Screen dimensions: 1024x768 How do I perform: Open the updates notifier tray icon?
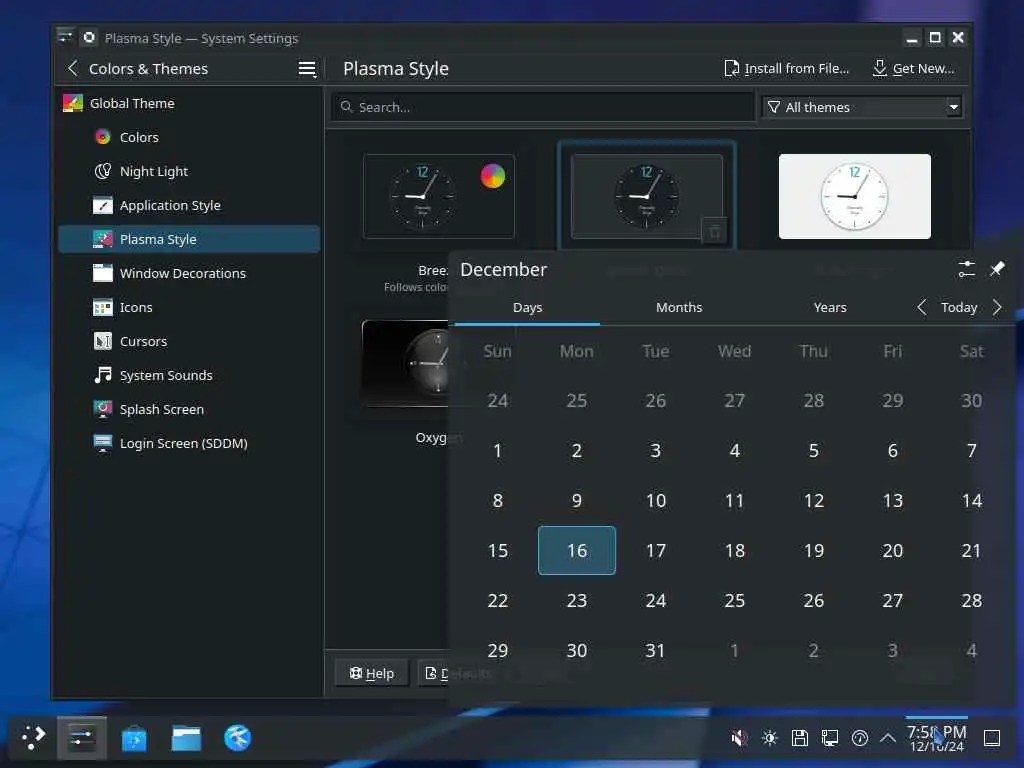tap(860, 739)
